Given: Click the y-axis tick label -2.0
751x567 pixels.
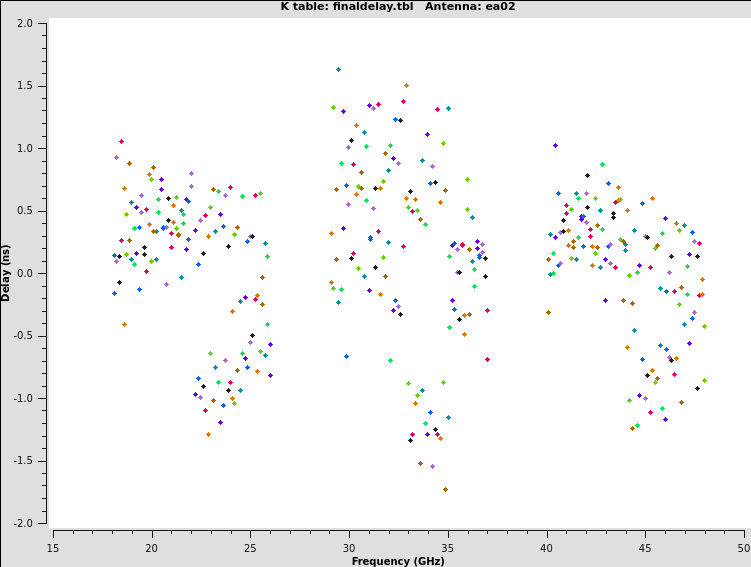Looking at the screenshot, I should 23,523.
